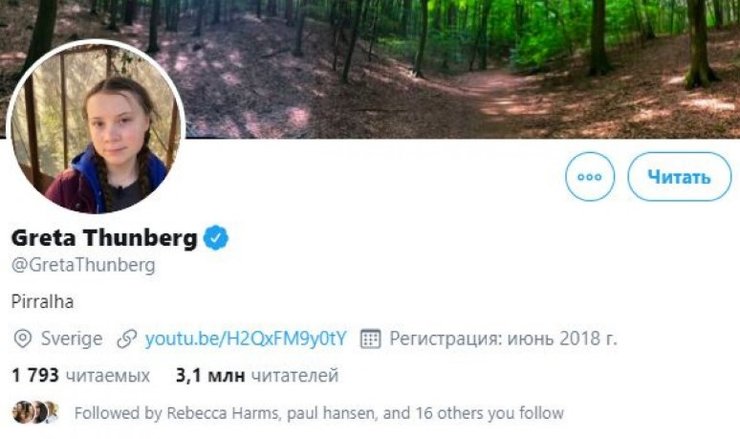Screen dimensions: 740x439
Task: Open the youtu.be/H2QxFM9y0tY link
Action: [x=245, y=338]
